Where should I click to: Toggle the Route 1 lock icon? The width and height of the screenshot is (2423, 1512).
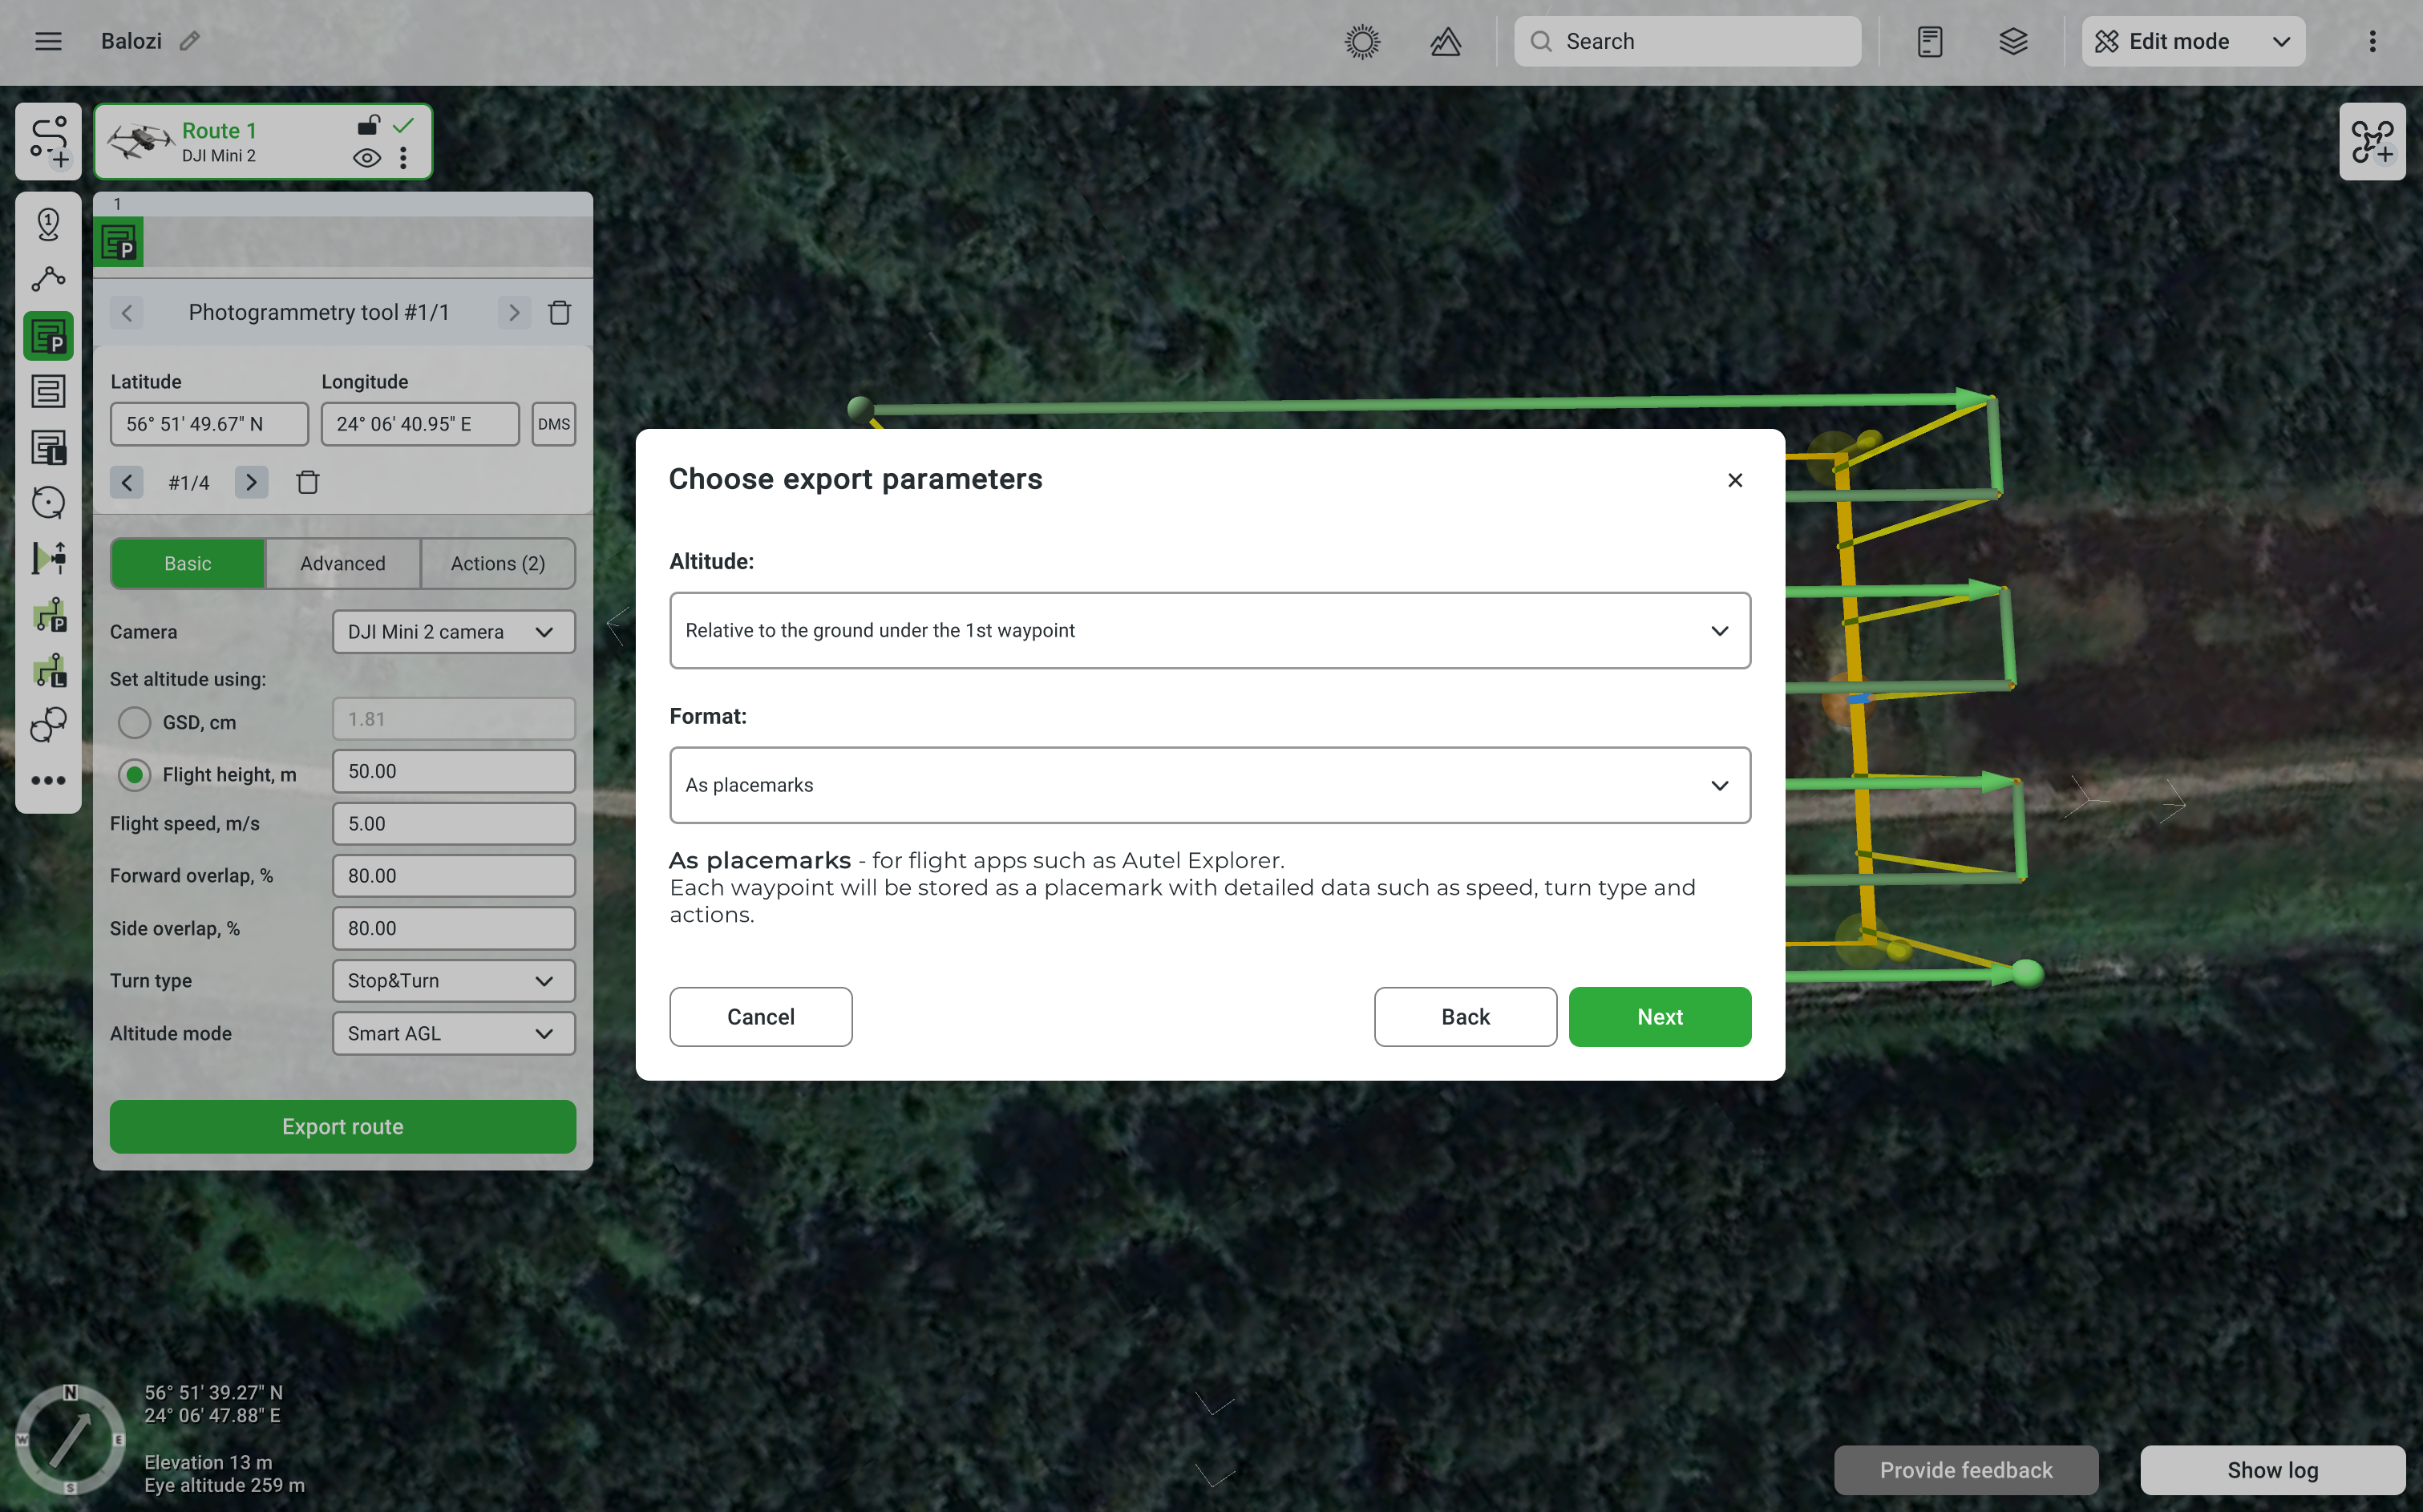coord(368,126)
